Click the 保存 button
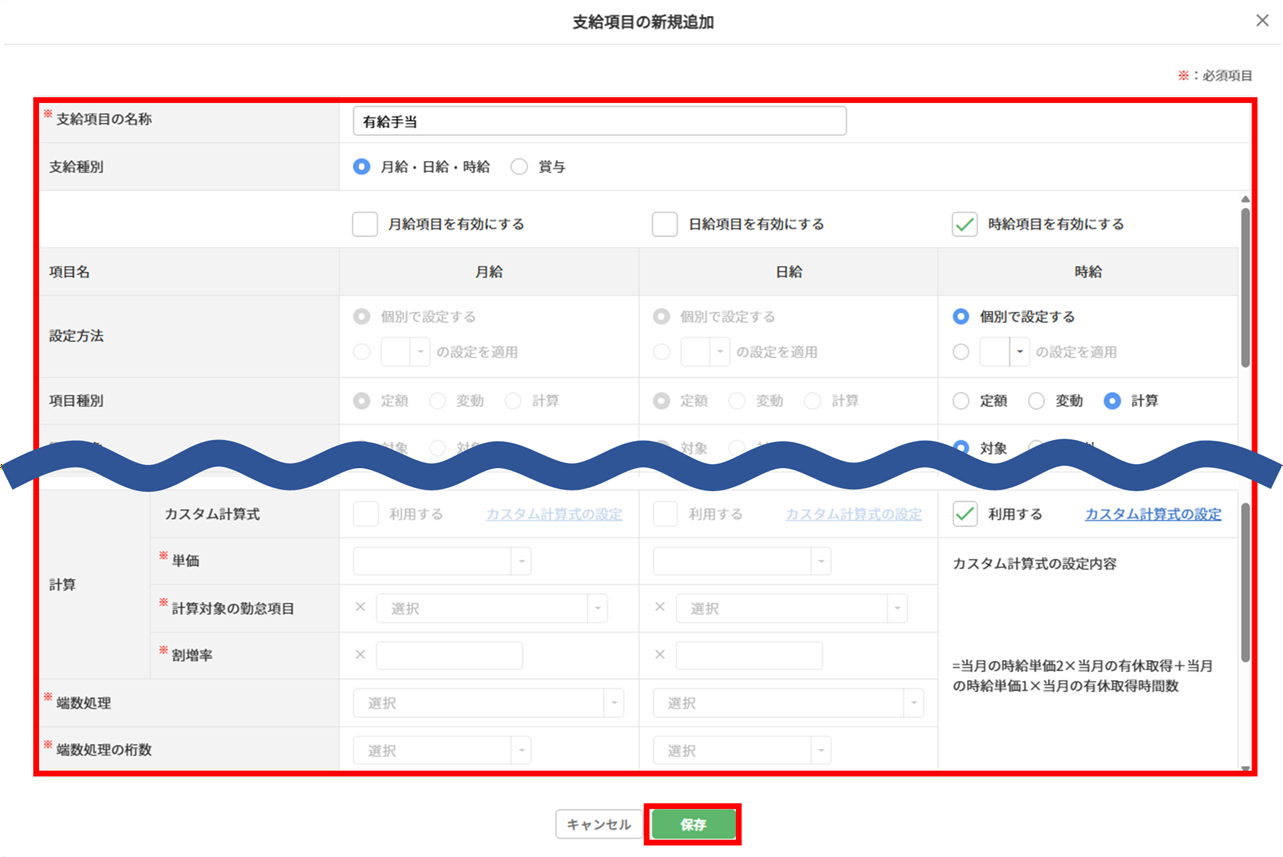This screenshot has width=1283, height=857. point(693,825)
